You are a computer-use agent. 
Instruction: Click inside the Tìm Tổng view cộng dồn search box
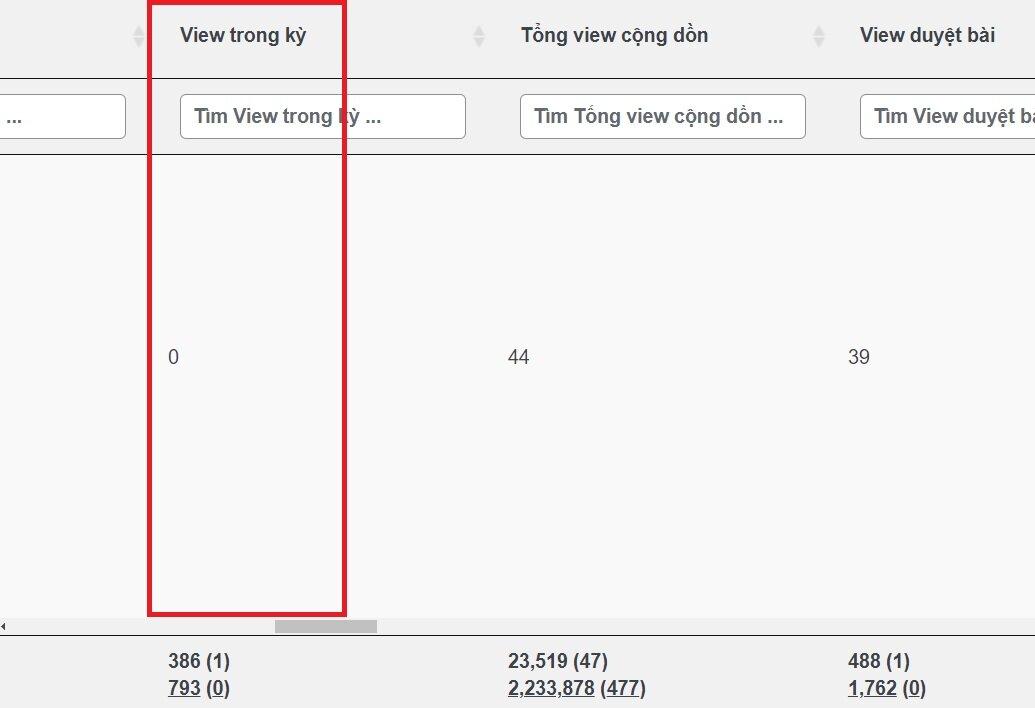(x=662, y=116)
